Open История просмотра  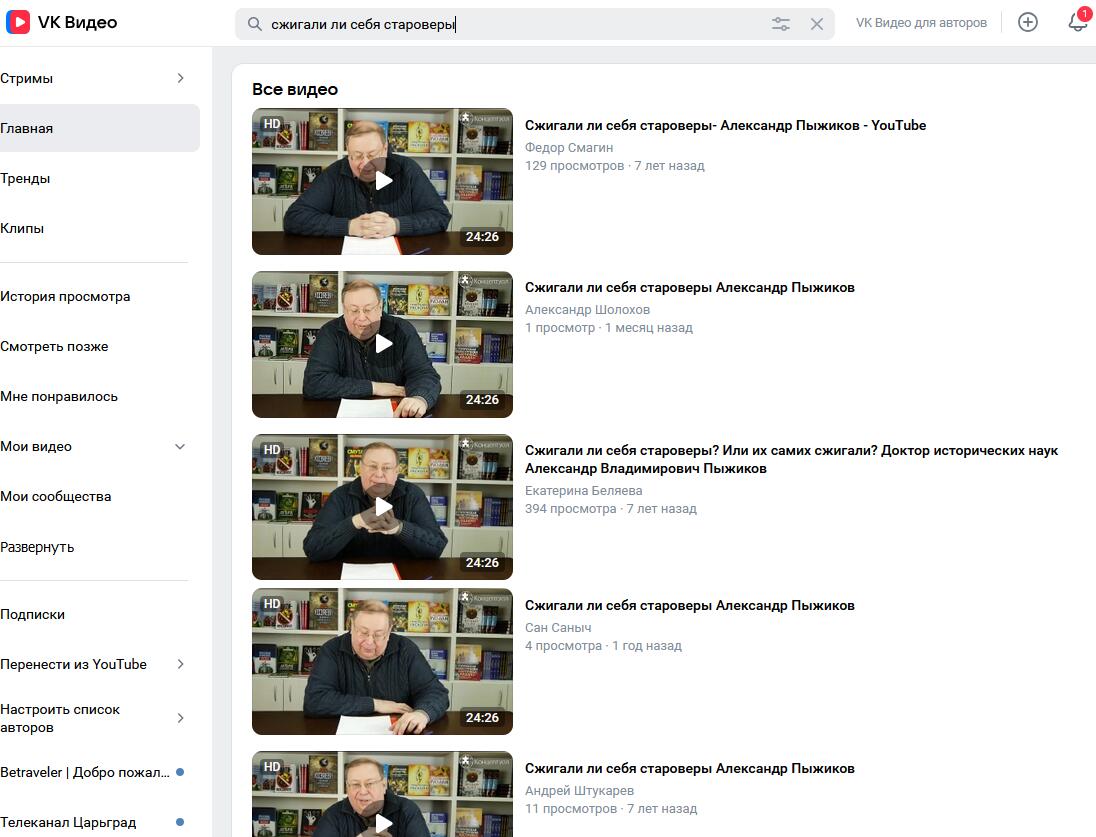click(65, 296)
